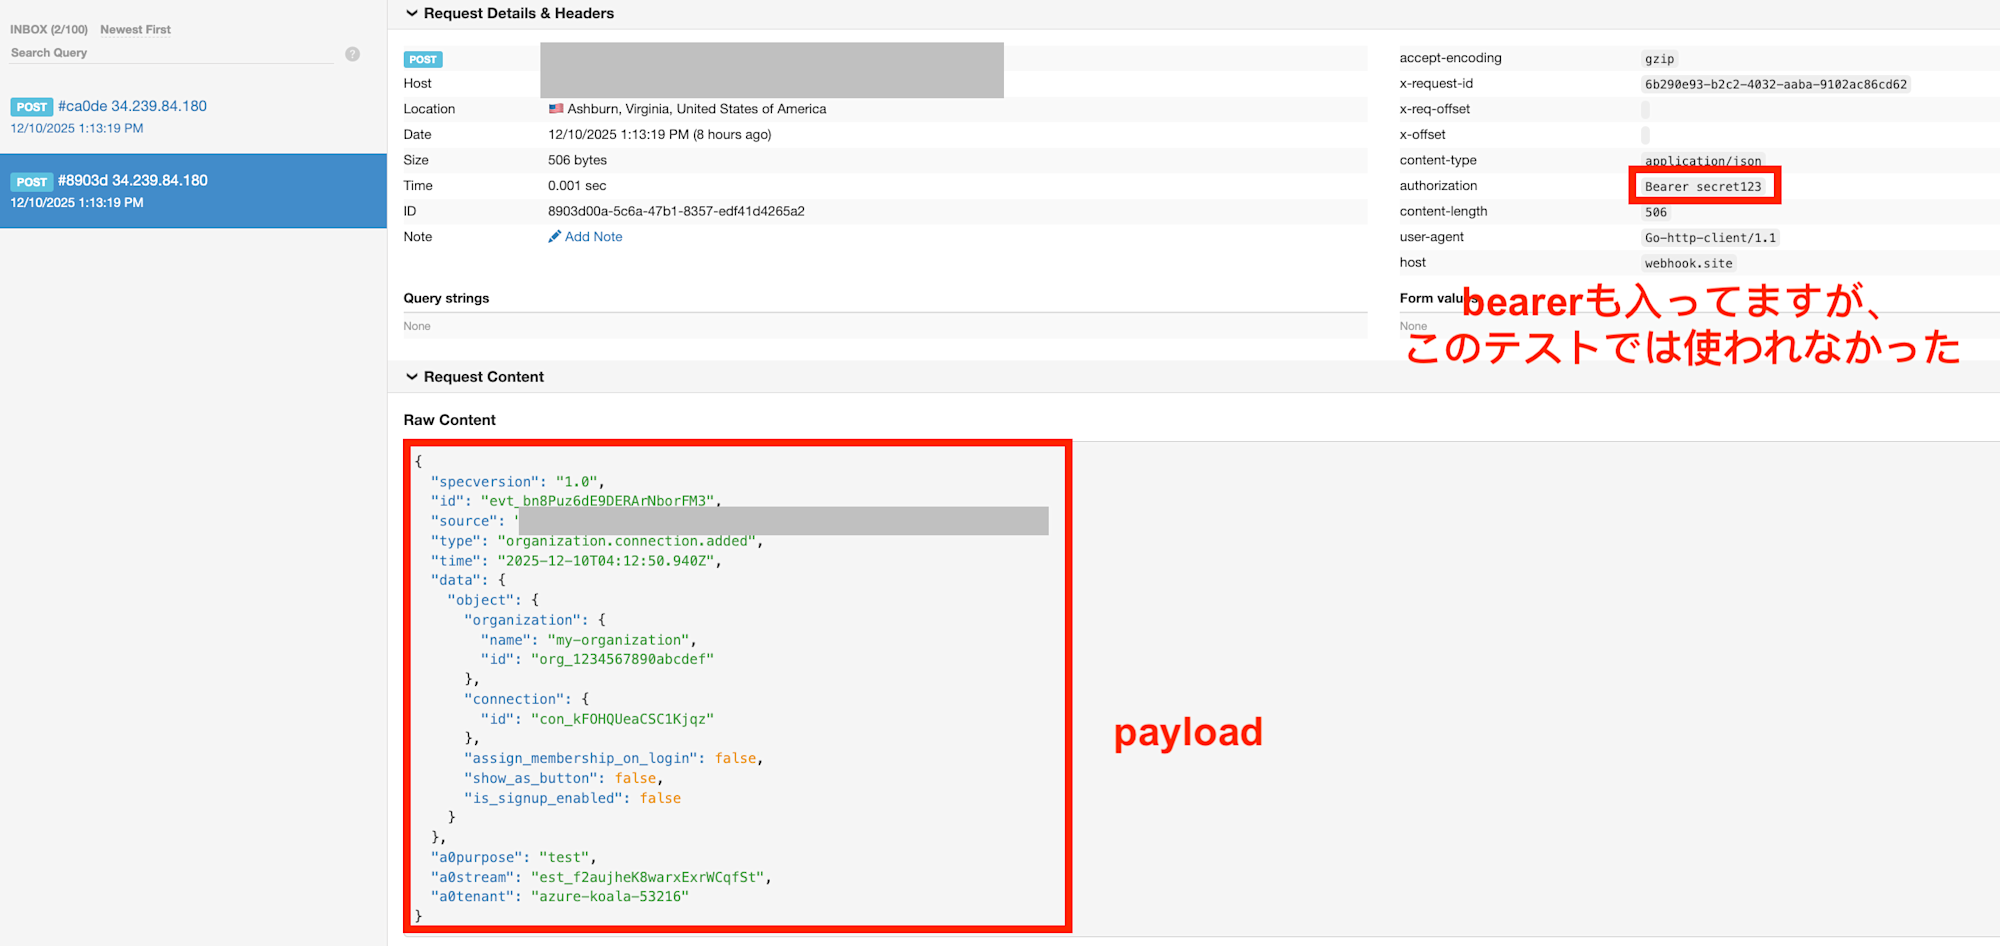Click POST badge of request #8903d

32,182
